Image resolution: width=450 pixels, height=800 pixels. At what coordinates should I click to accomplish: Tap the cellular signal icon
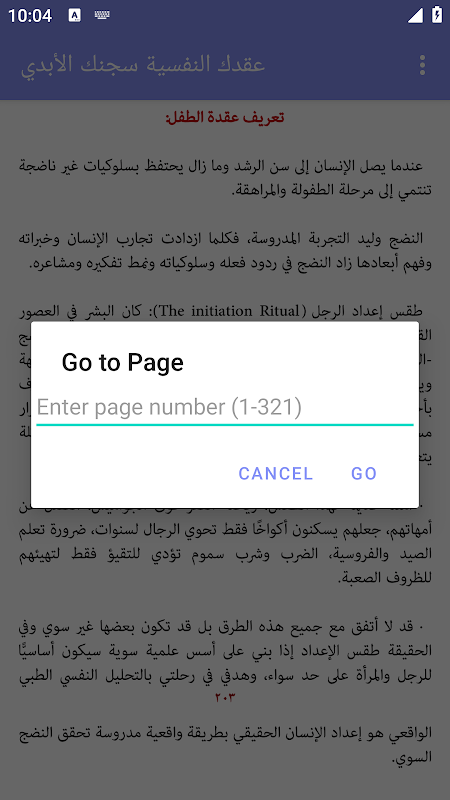[x=415, y=15]
